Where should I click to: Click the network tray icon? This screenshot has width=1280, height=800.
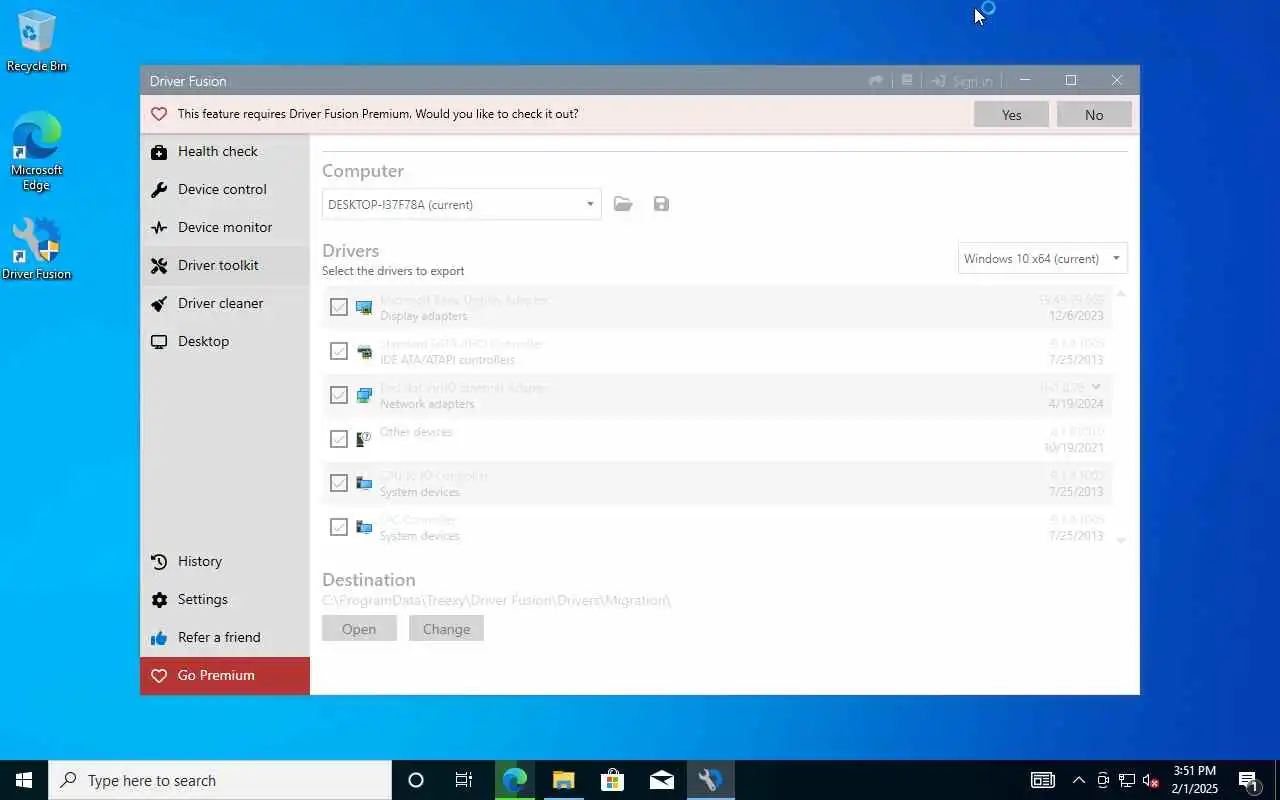coord(1127,780)
